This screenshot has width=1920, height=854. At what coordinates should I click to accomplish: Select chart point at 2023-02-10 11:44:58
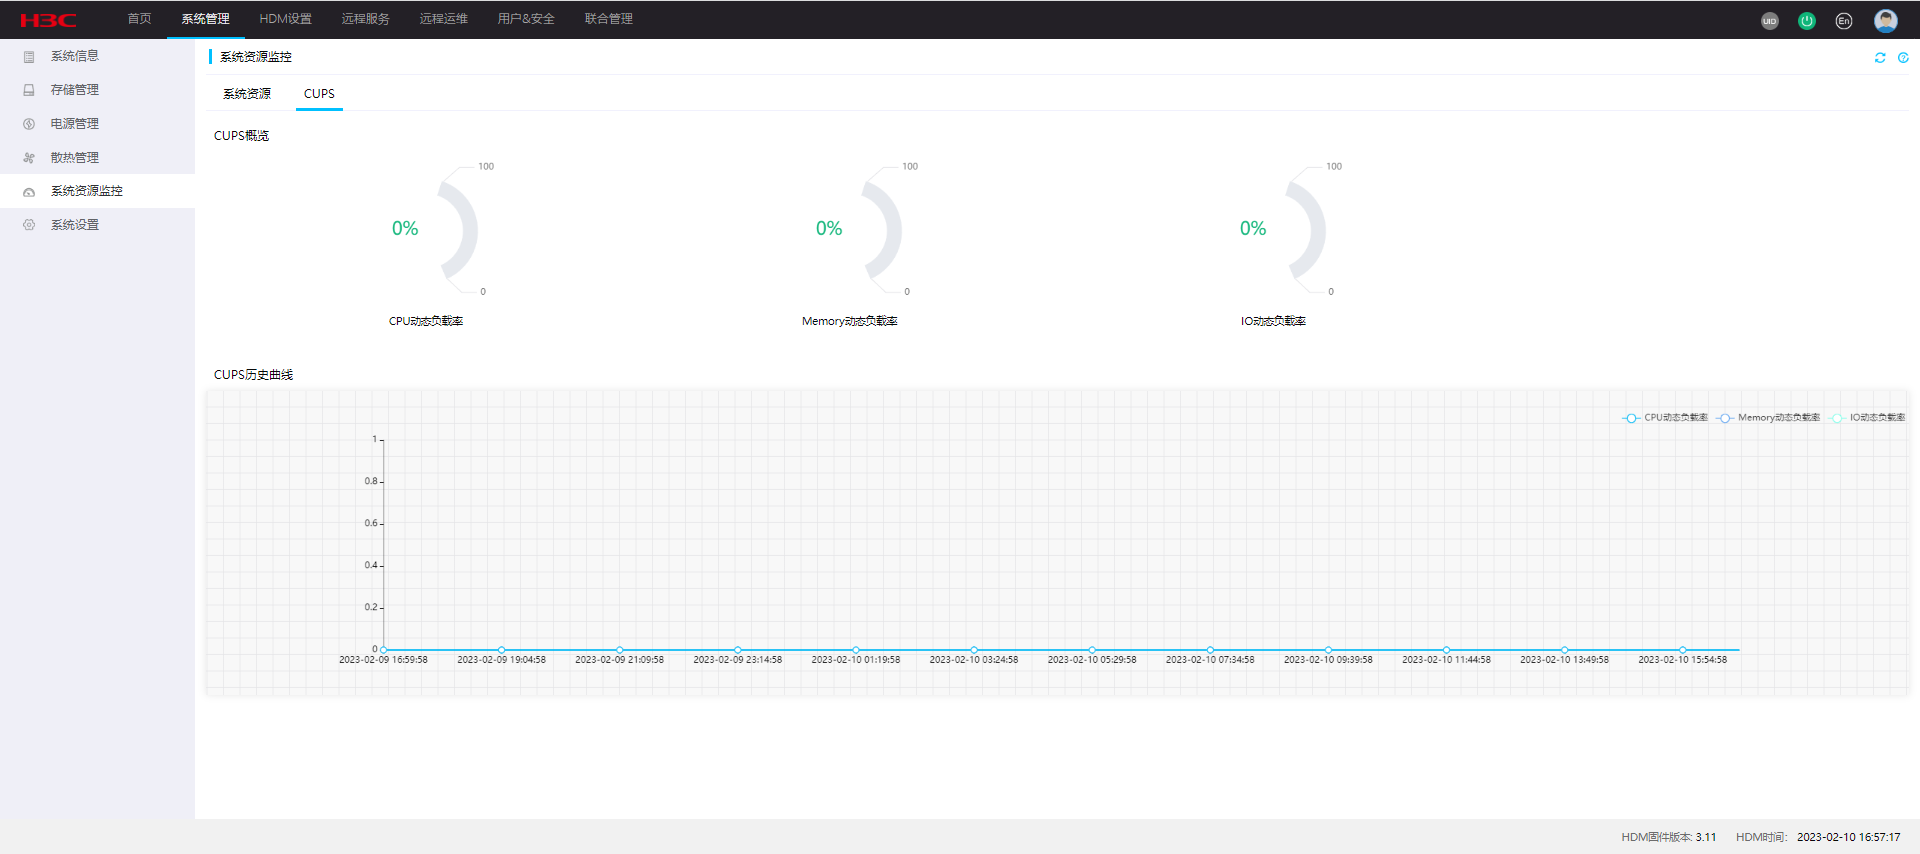[x=1446, y=650]
